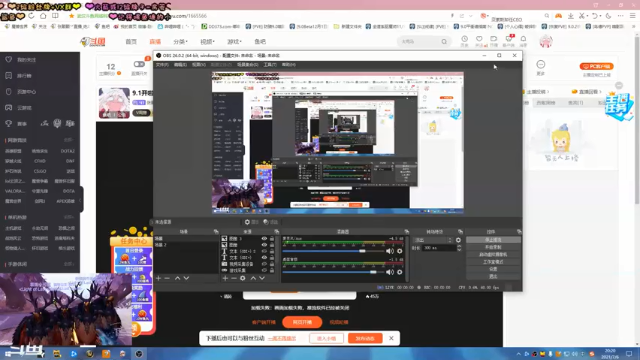
Task: Open the OBS icon in the Windows taskbar
Action: 139,353
